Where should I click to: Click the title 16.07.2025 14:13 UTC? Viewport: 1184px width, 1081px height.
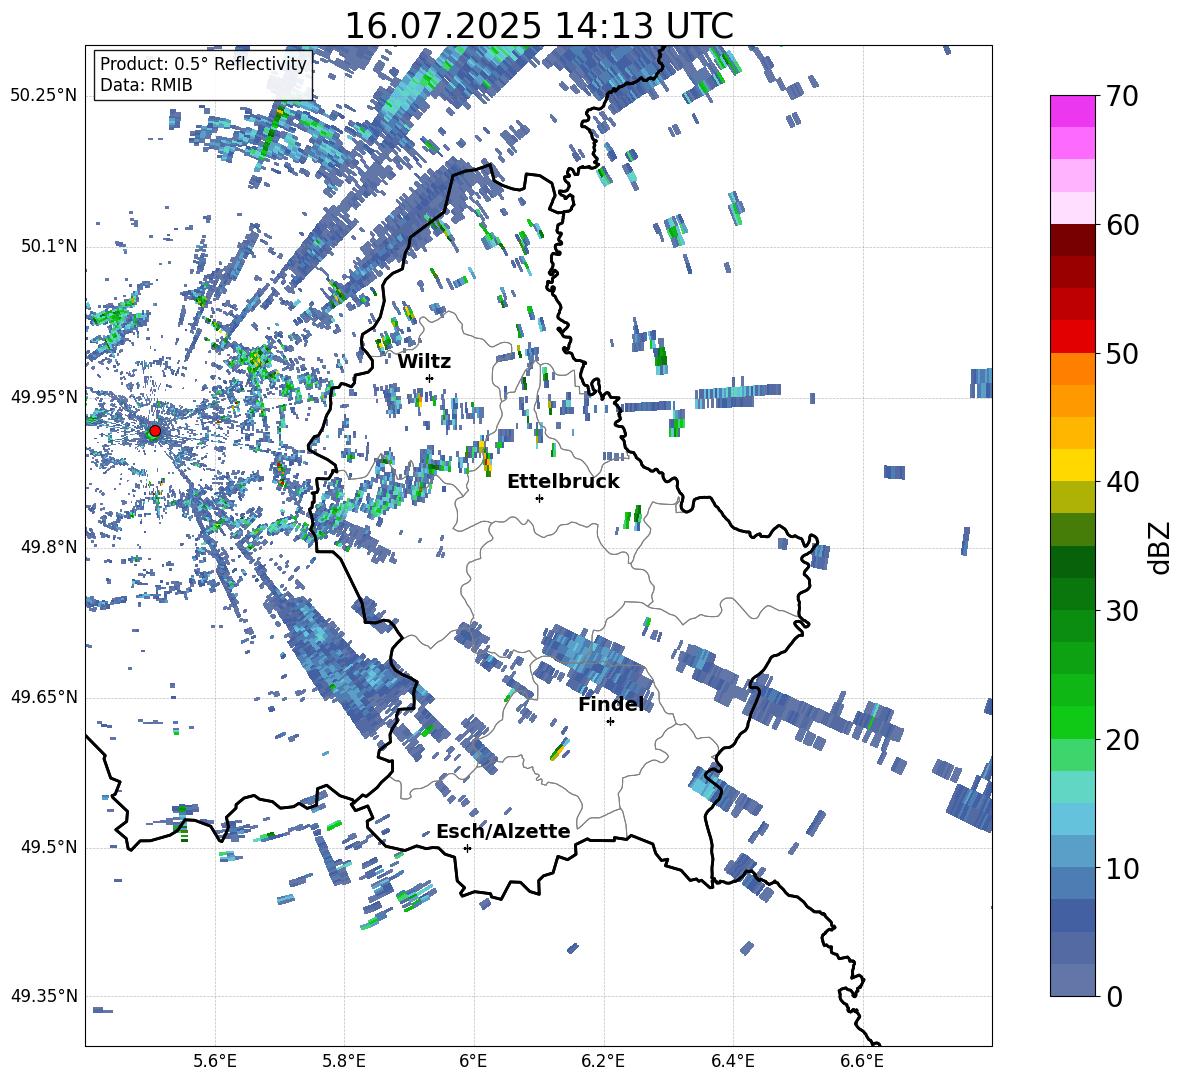coord(539,26)
